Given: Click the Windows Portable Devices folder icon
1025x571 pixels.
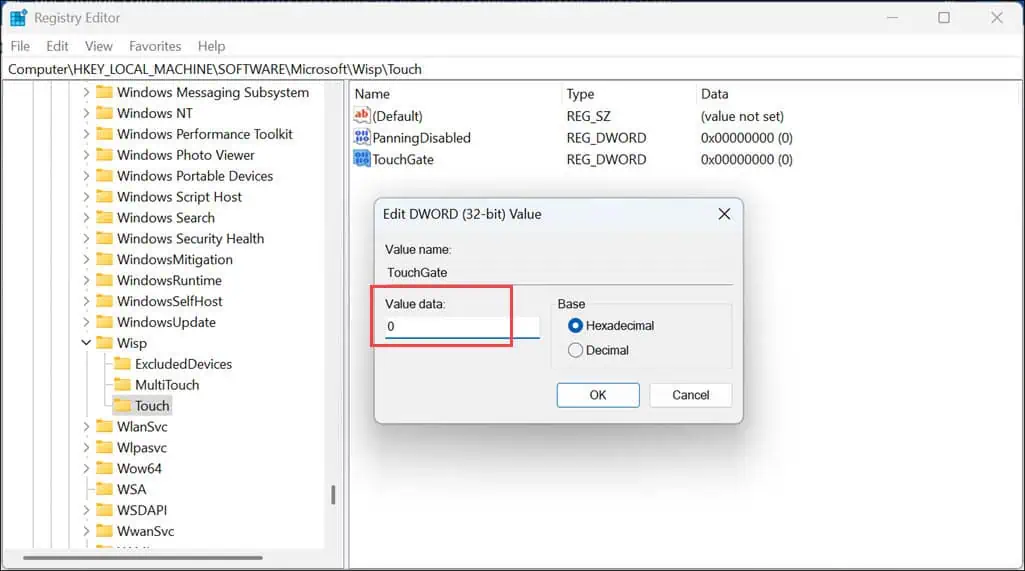Looking at the screenshot, I should pyautogui.click(x=104, y=176).
